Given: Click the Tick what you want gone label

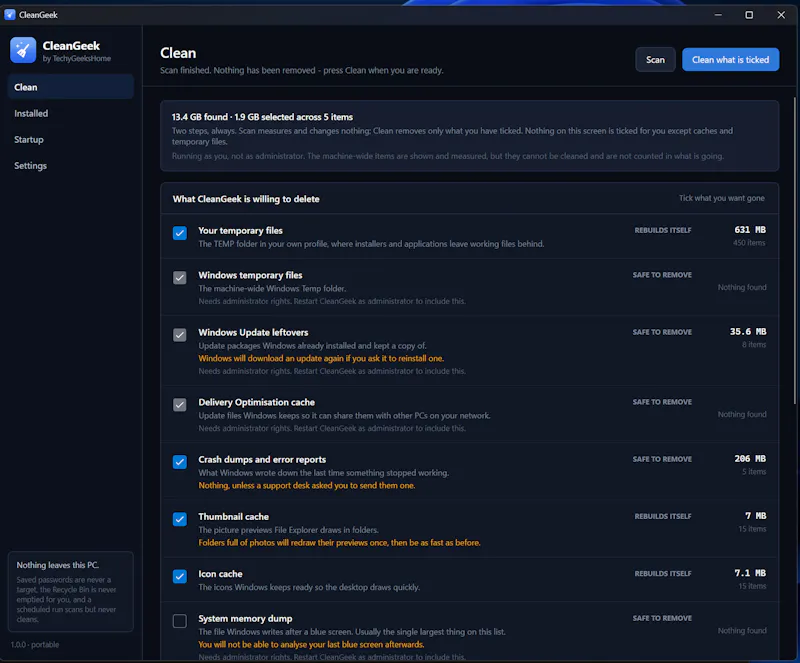Looking at the screenshot, I should pos(721,198).
